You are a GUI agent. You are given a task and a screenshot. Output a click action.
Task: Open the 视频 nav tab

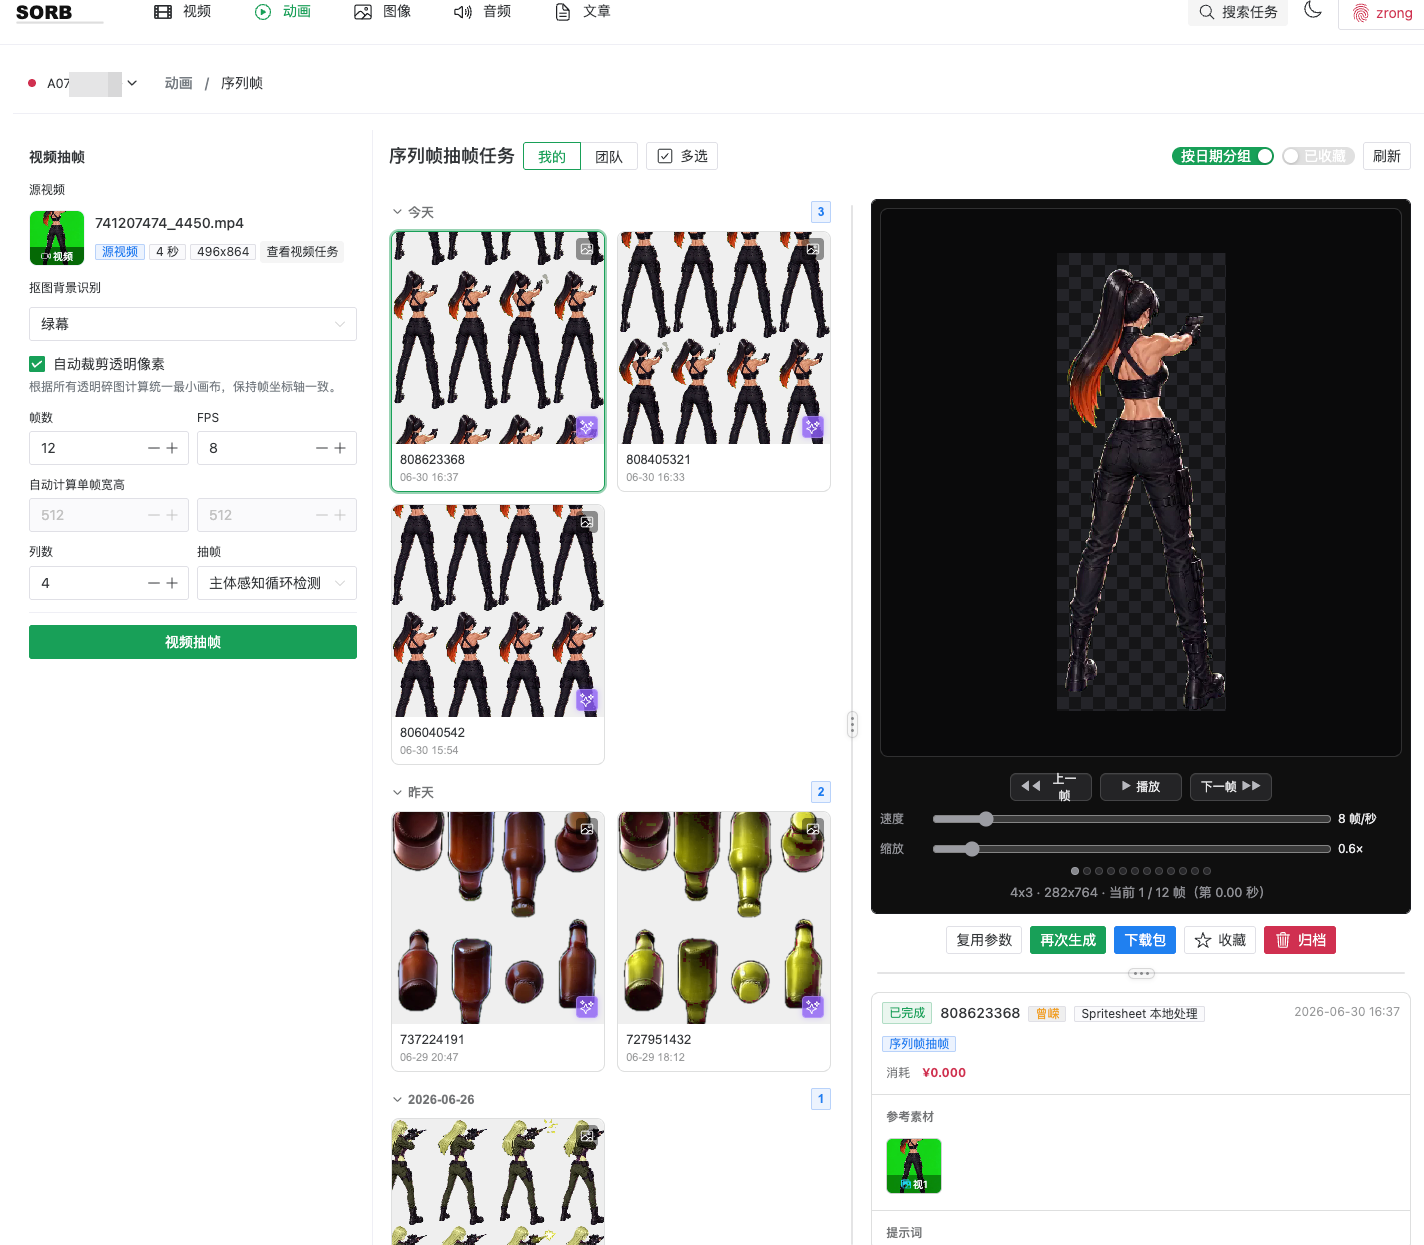[182, 12]
